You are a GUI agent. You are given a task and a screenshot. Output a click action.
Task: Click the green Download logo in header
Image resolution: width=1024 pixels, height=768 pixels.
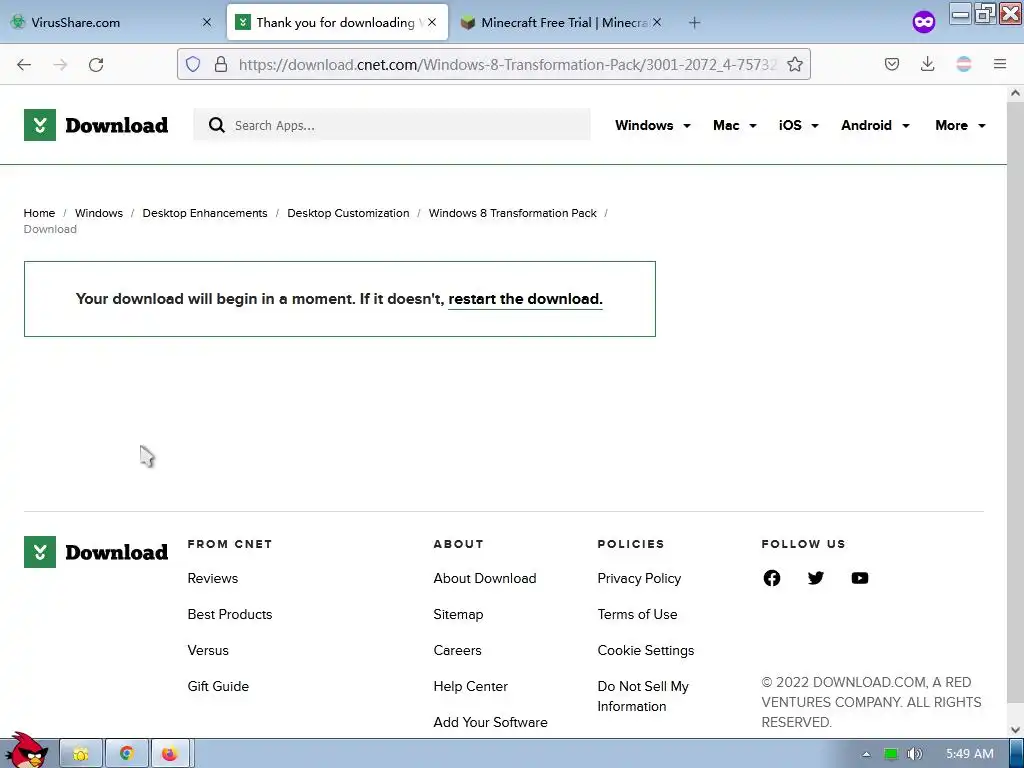pos(96,125)
